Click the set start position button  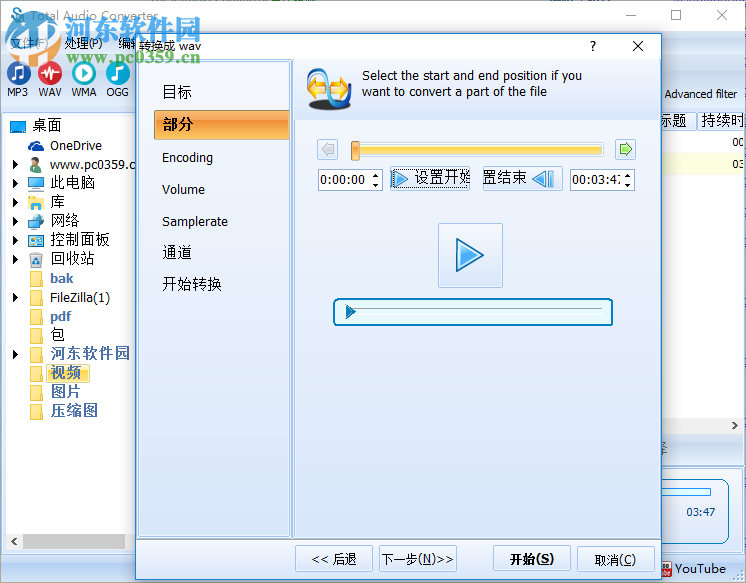pyautogui.click(x=430, y=178)
